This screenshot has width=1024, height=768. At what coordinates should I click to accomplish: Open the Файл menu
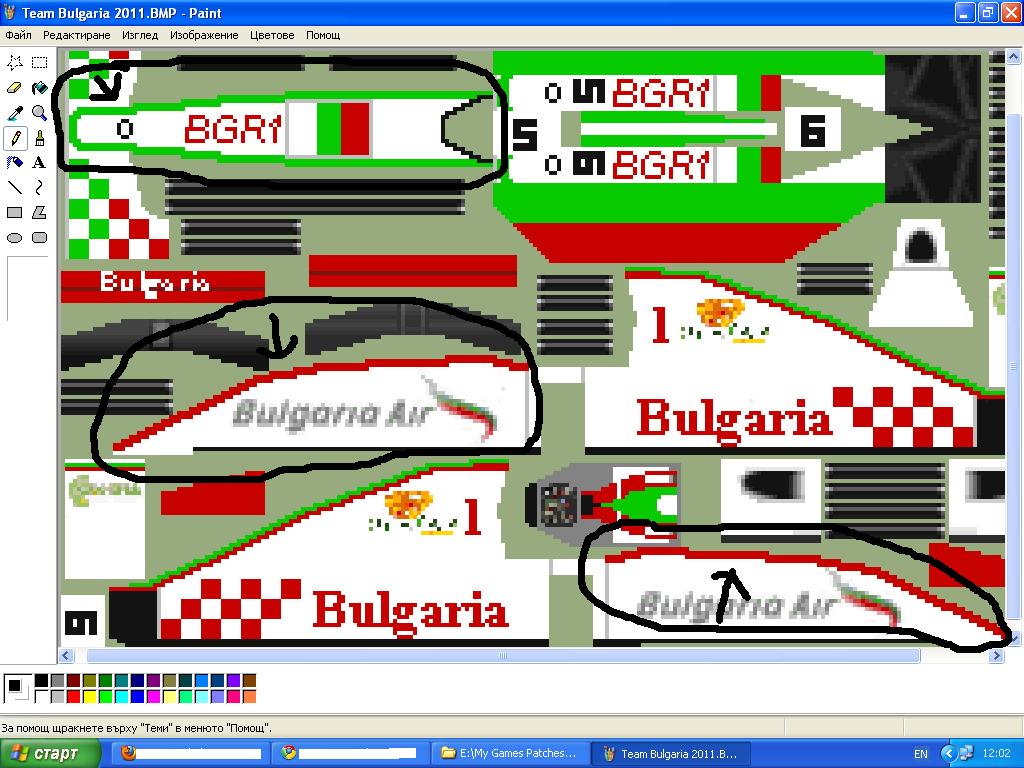18,35
